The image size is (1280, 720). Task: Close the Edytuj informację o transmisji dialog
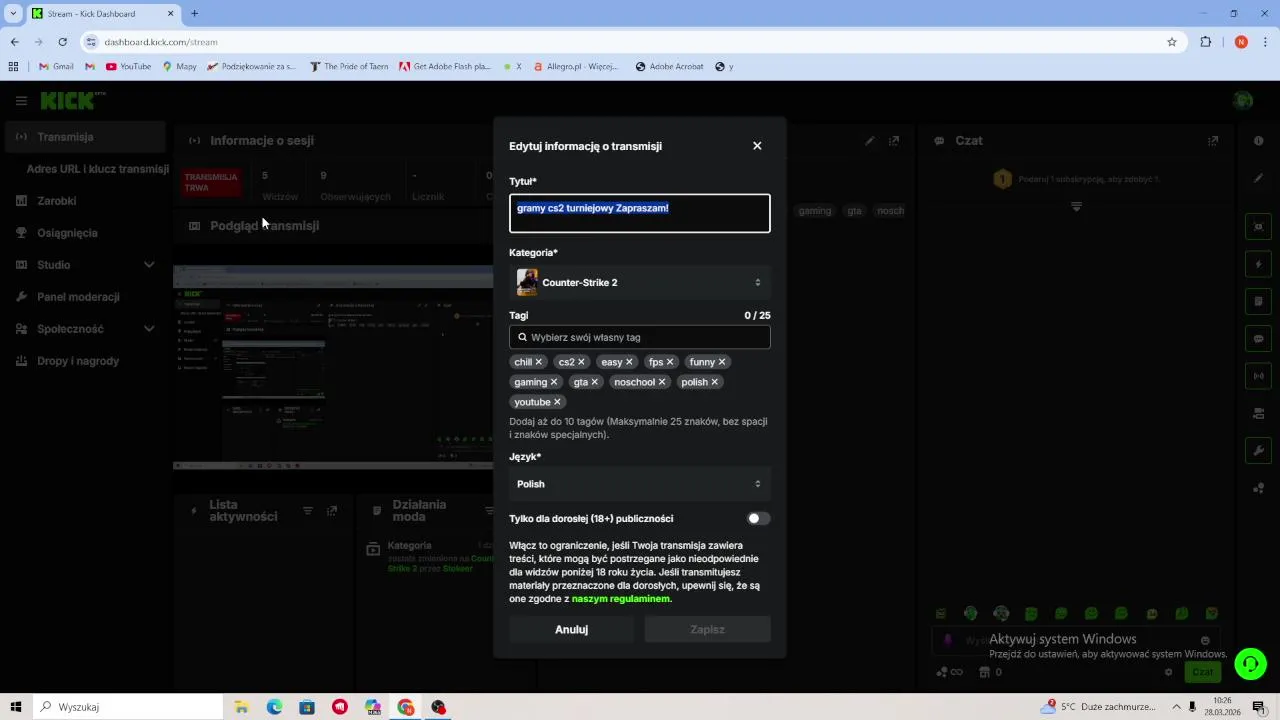[x=757, y=146]
